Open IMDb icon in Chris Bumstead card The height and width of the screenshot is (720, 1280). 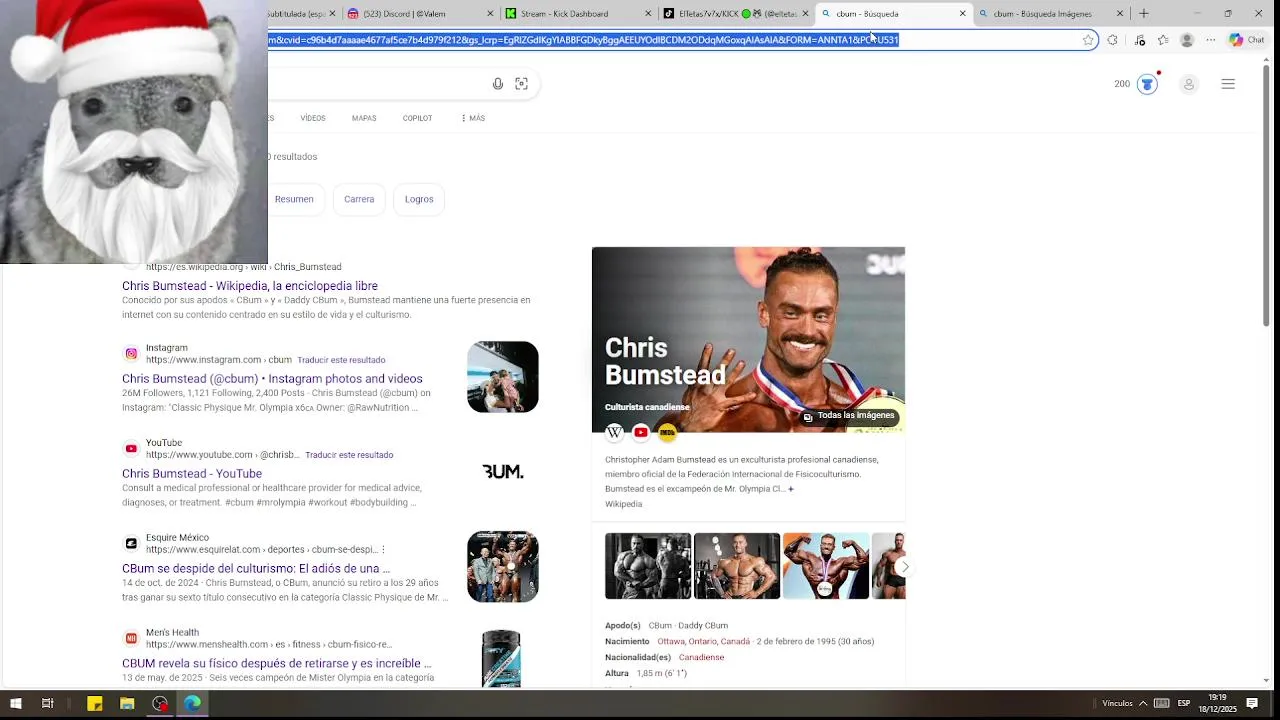pos(667,432)
